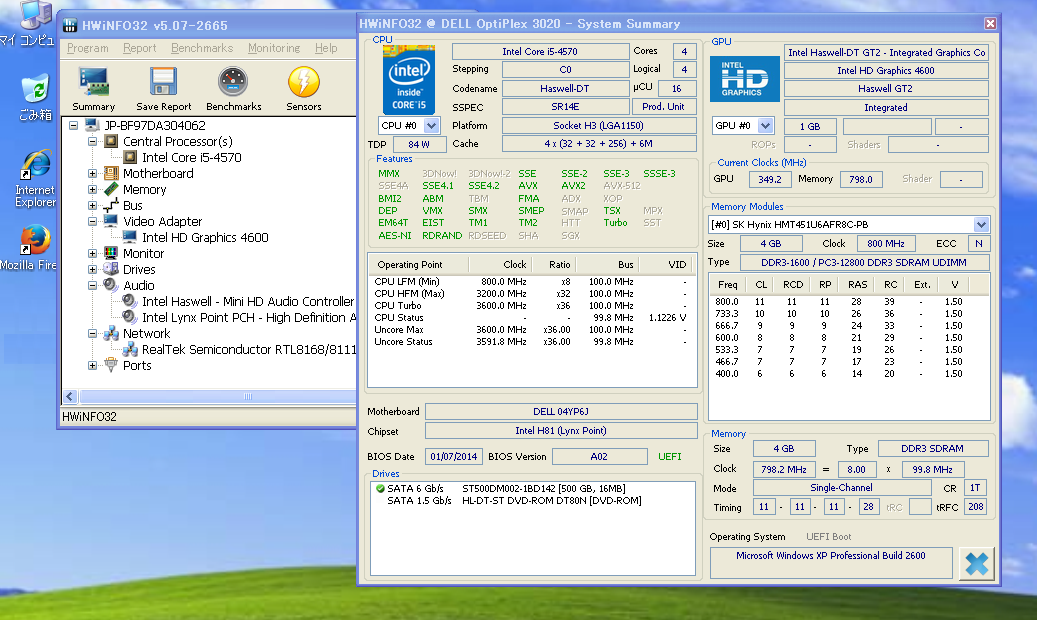Screen dimensions: 1037x620
Task: Click the Intel HD Graphics logo
Action: click(x=745, y=79)
